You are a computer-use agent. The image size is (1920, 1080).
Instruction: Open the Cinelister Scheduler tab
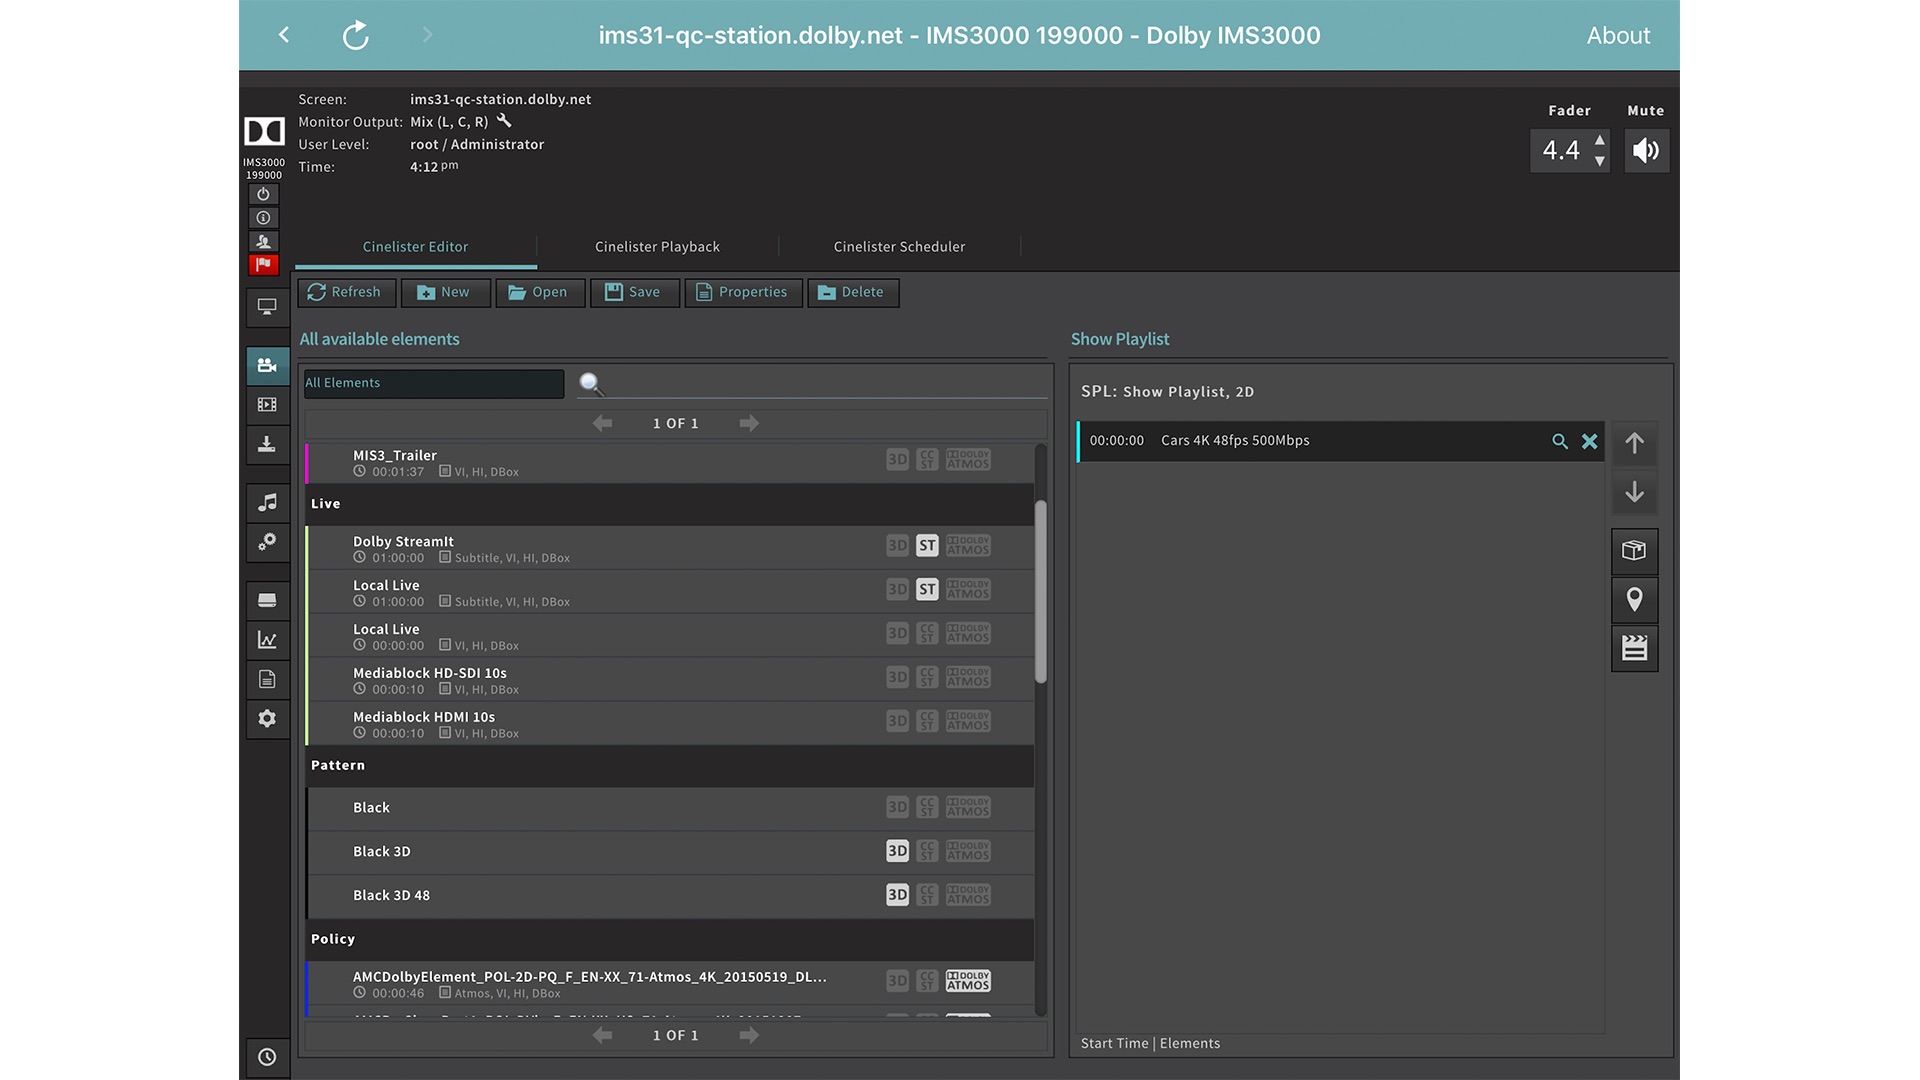tap(898, 246)
